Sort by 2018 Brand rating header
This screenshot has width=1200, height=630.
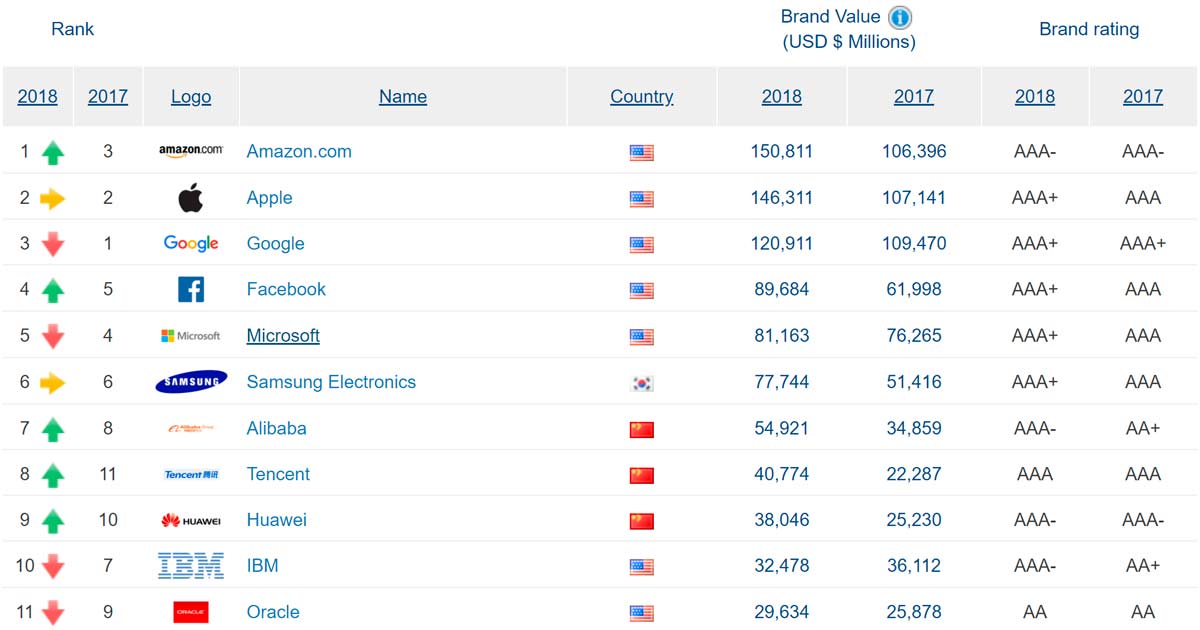[1035, 97]
